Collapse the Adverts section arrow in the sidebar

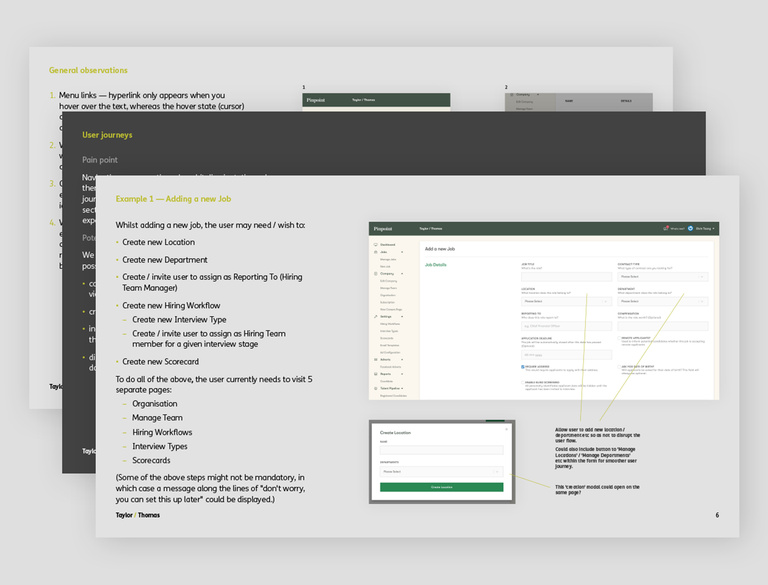coord(402,360)
